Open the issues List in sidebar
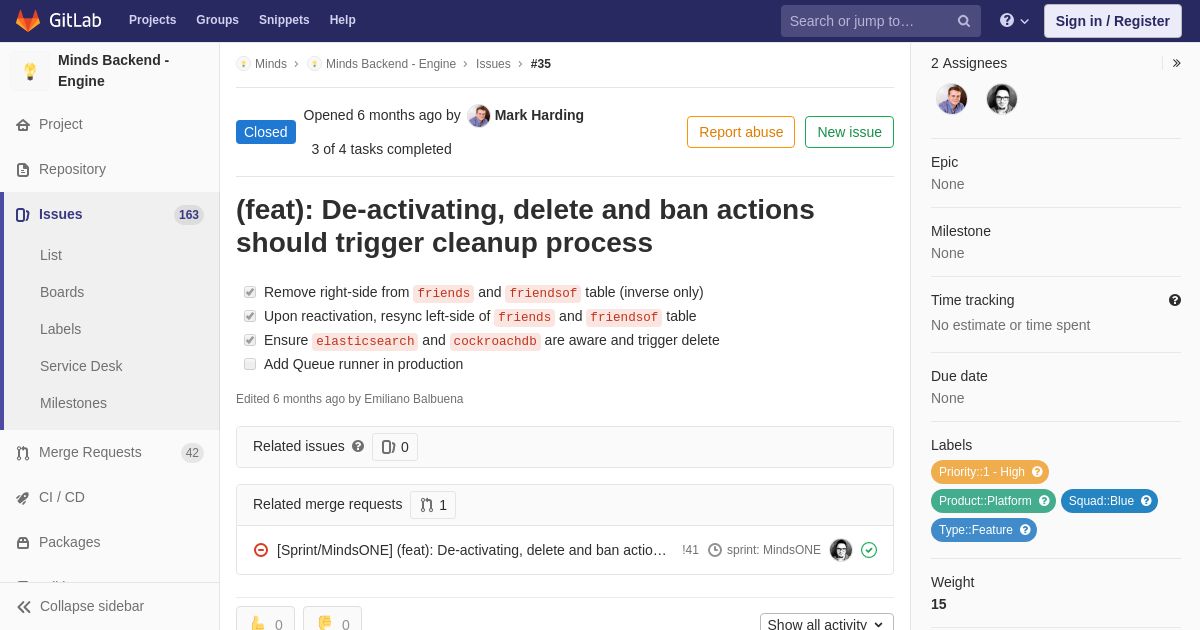This screenshot has height=630, width=1200. point(51,255)
